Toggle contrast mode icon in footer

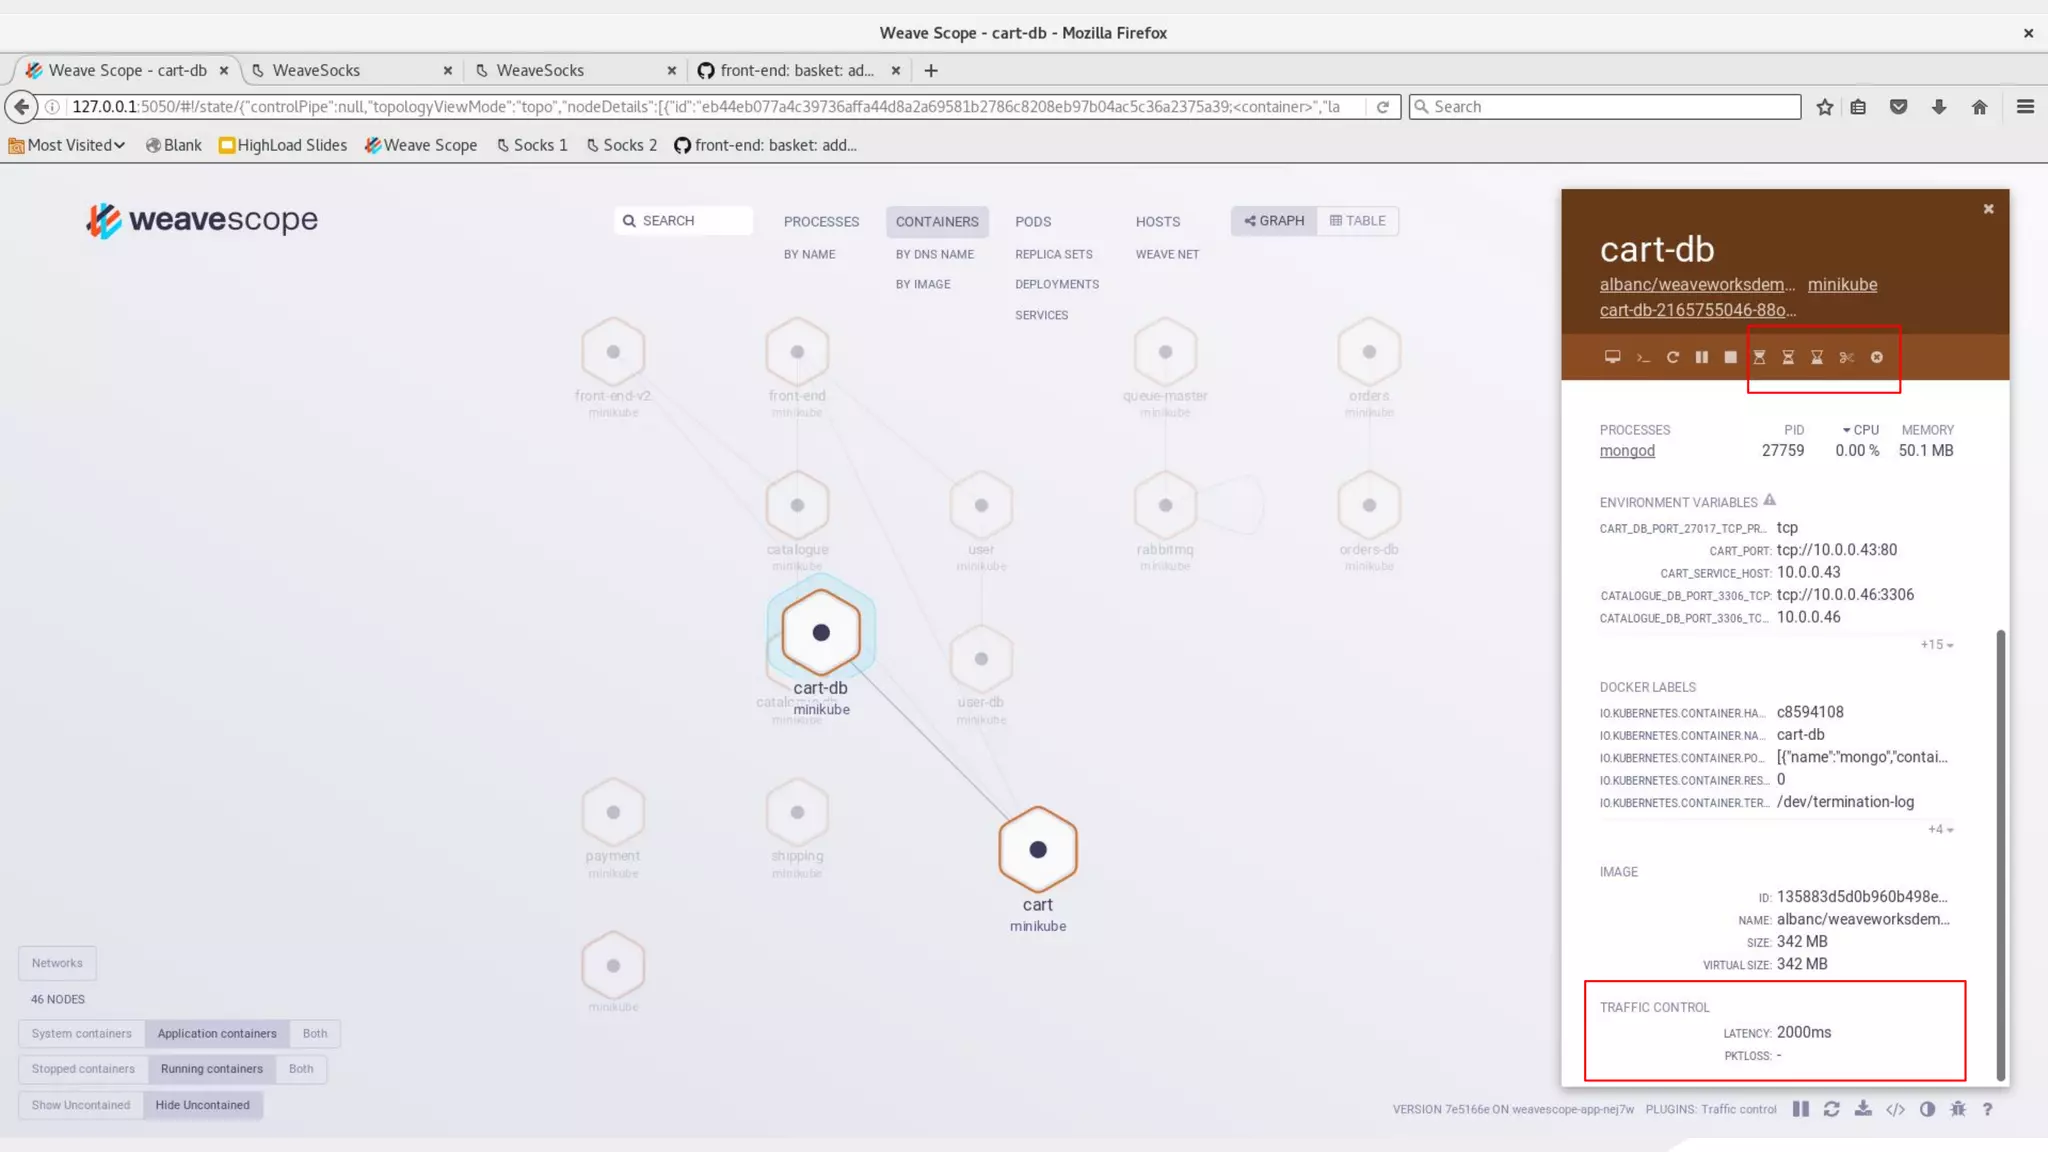[1927, 1109]
